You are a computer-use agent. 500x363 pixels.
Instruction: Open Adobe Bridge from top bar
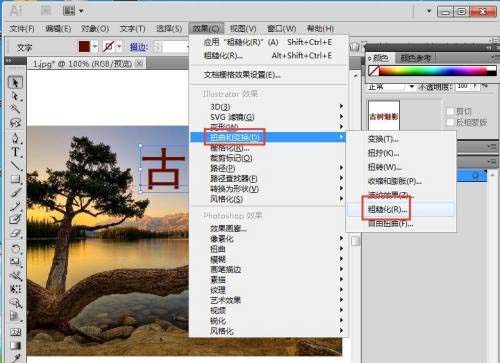[46, 11]
